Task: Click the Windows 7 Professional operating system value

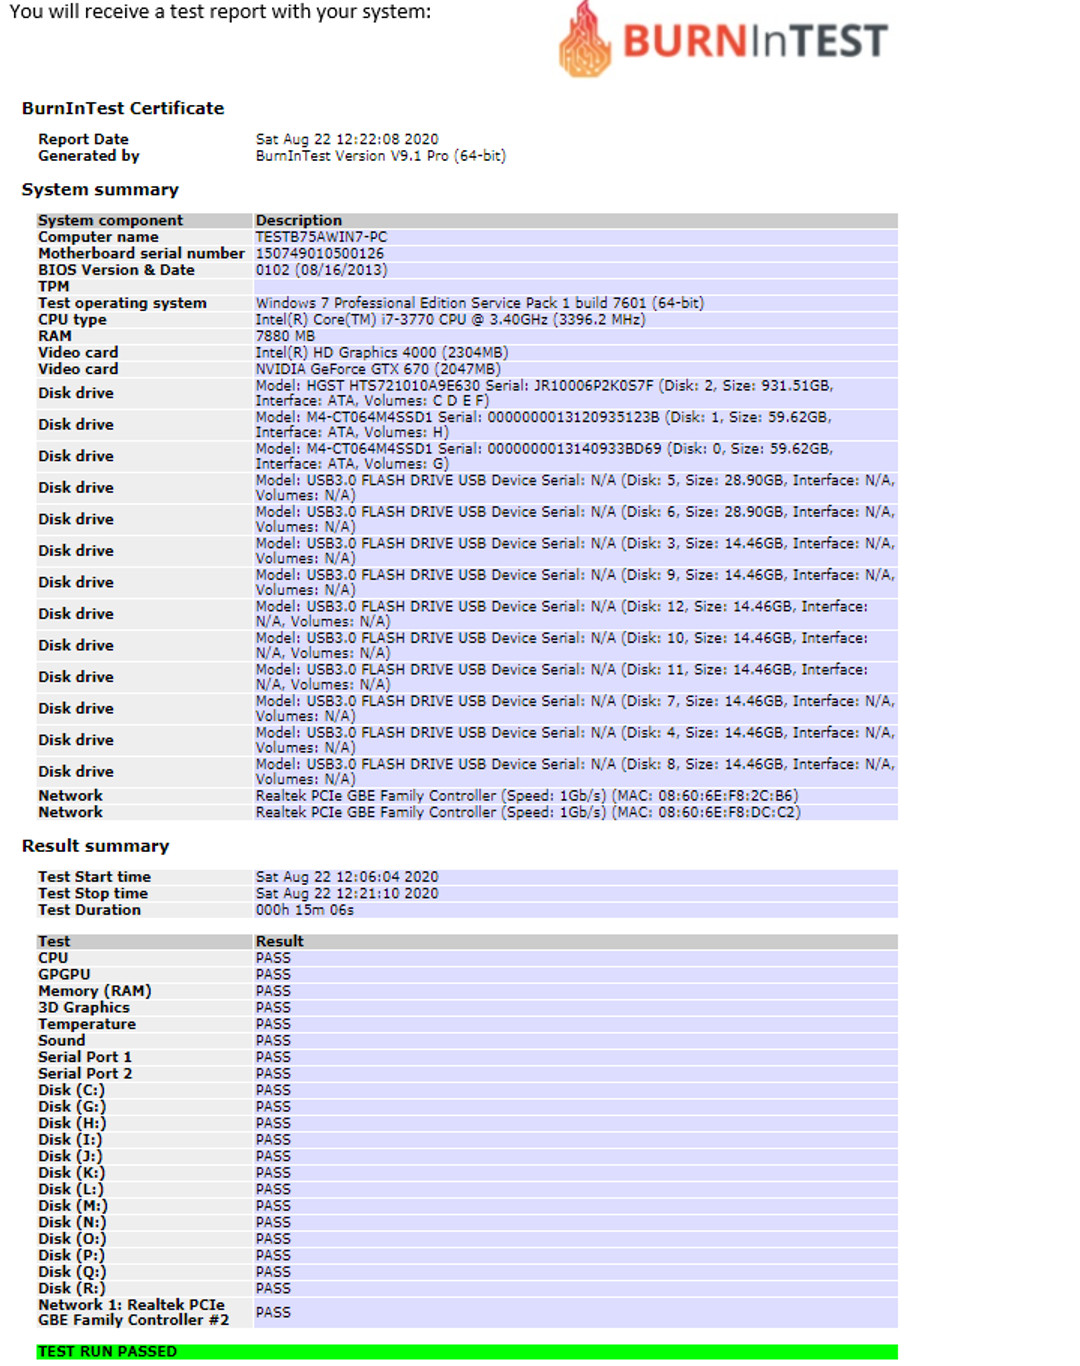Action: point(480,303)
